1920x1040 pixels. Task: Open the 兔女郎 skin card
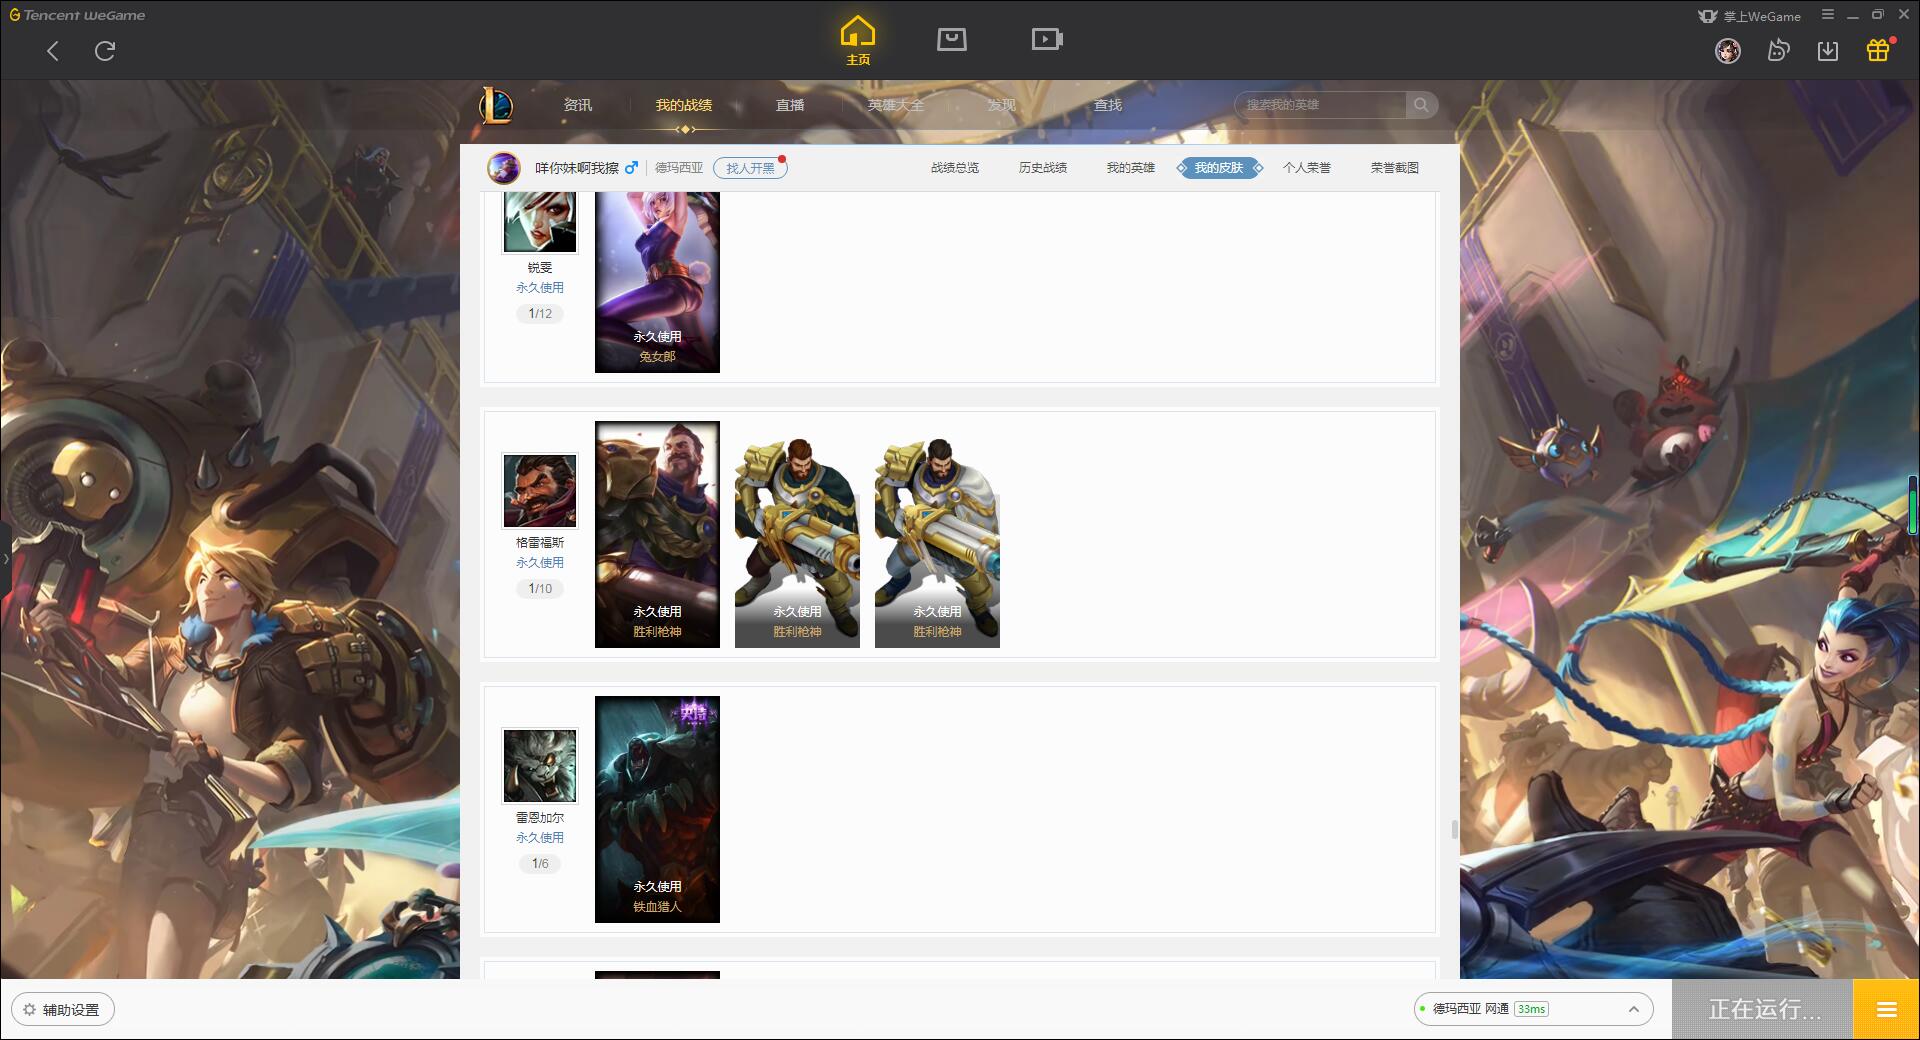657,282
